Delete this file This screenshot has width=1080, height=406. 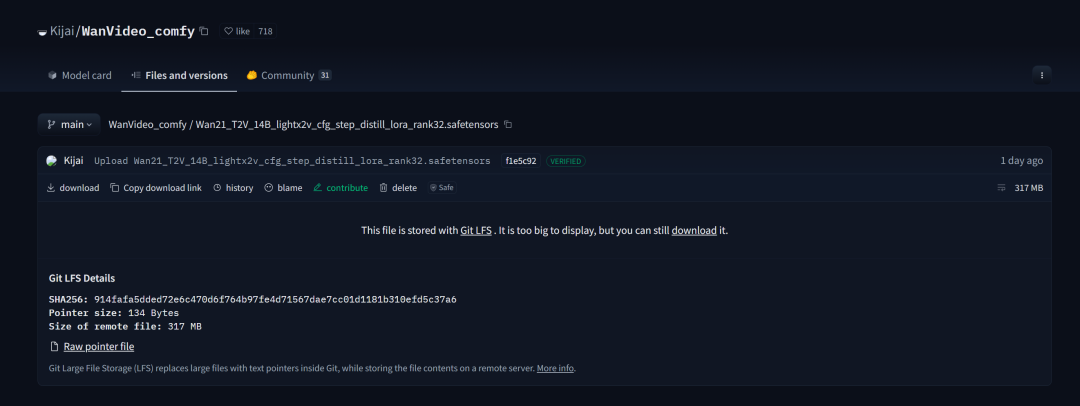coord(398,187)
